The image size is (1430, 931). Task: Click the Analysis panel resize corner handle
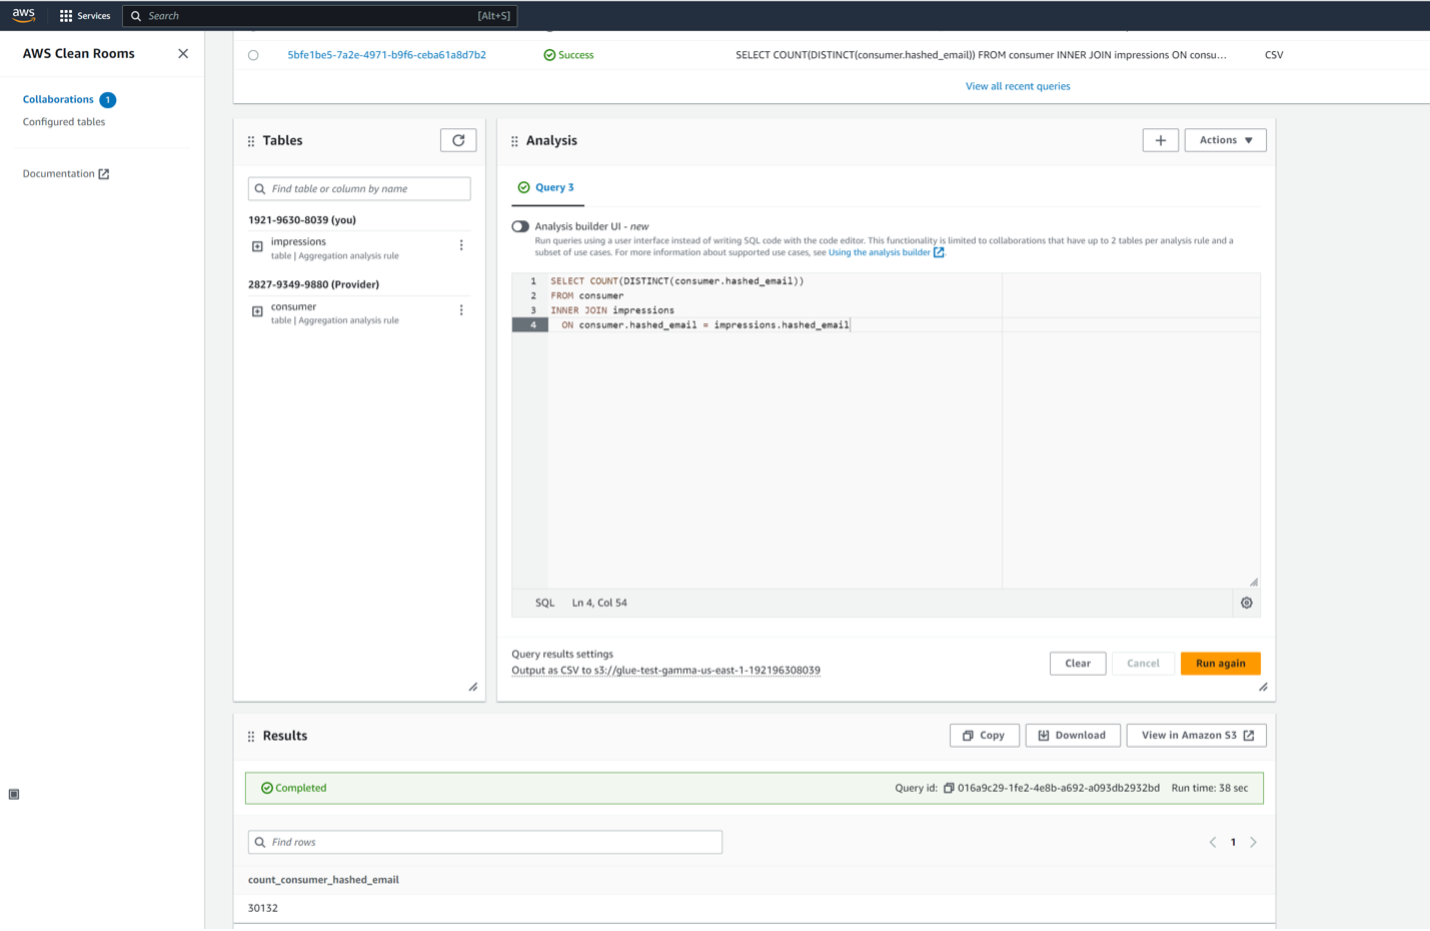pyautogui.click(x=1263, y=688)
